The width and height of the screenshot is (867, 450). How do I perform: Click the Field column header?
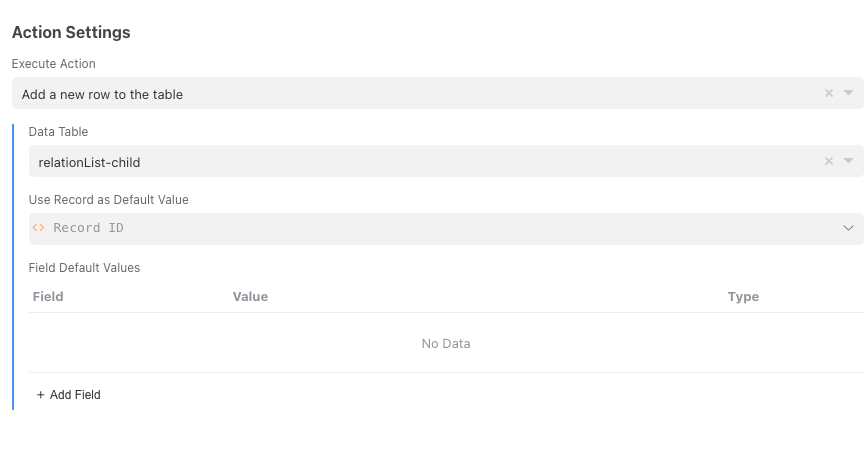click(x=48, y=297)
